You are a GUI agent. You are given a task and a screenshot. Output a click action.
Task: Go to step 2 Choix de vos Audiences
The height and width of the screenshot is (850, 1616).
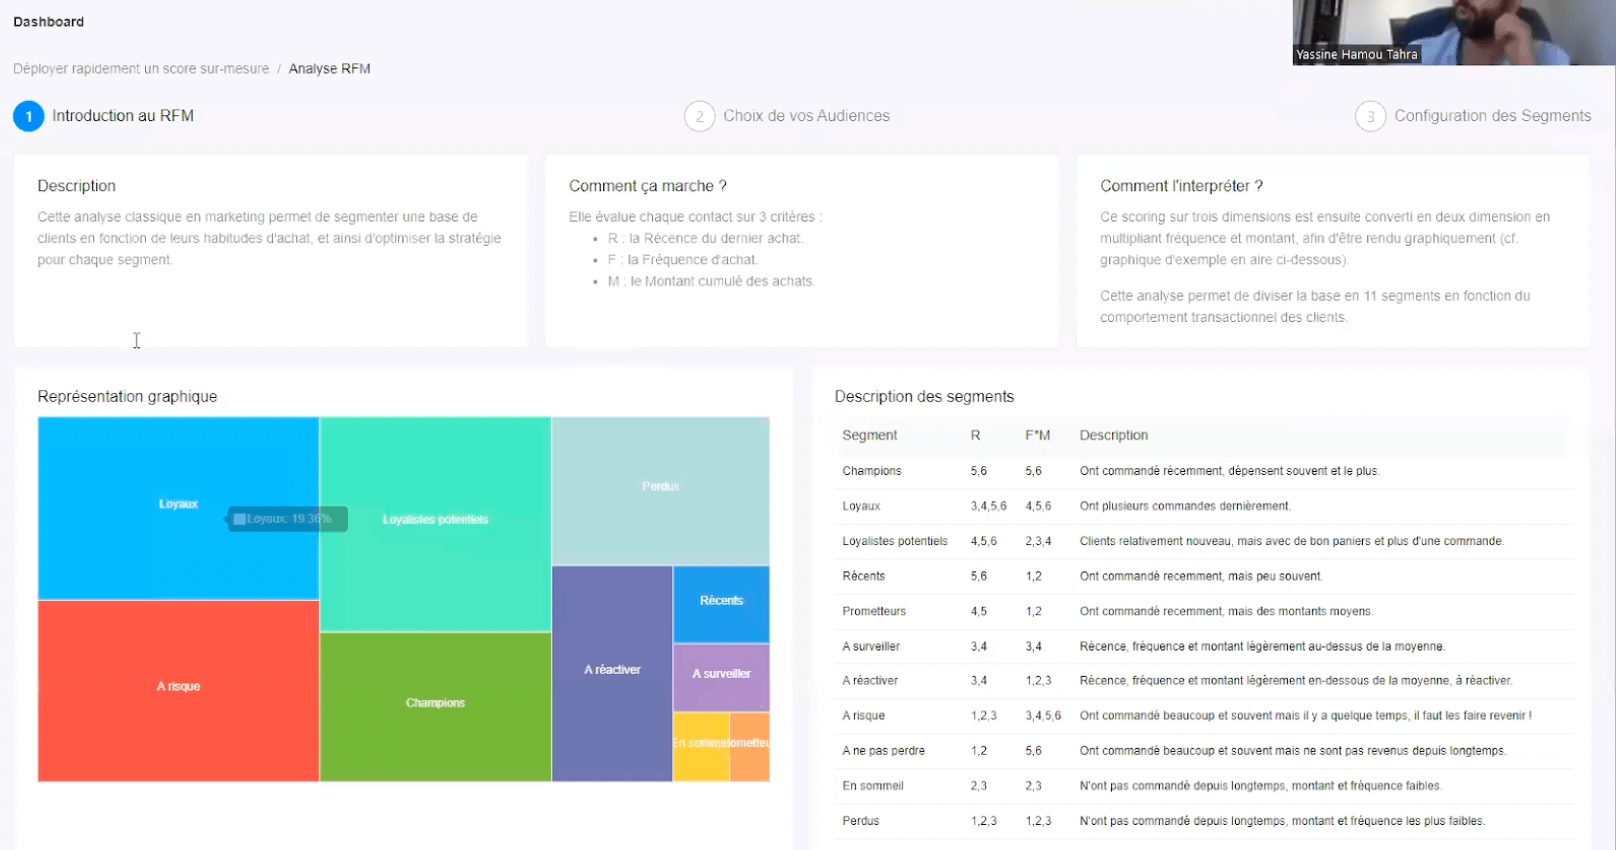pyautogui.click(x=787, y=116)
